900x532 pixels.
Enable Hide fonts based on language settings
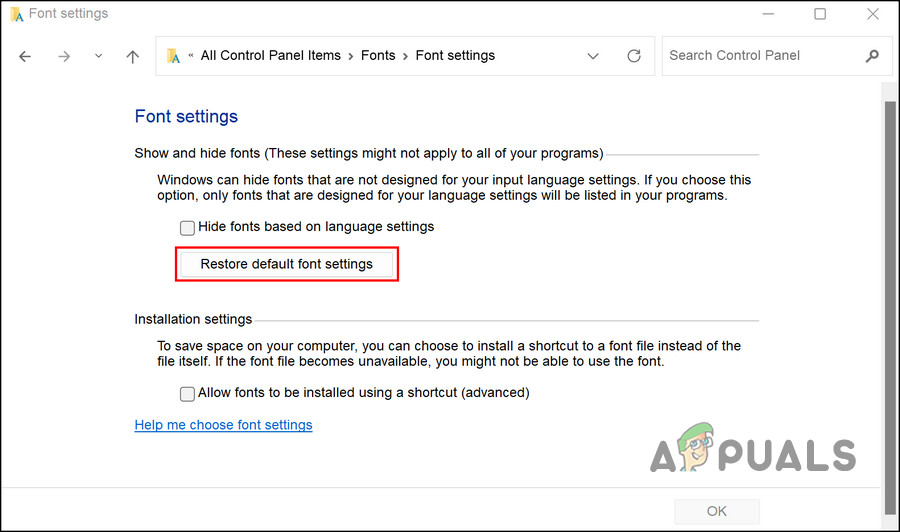coord(187,228)
